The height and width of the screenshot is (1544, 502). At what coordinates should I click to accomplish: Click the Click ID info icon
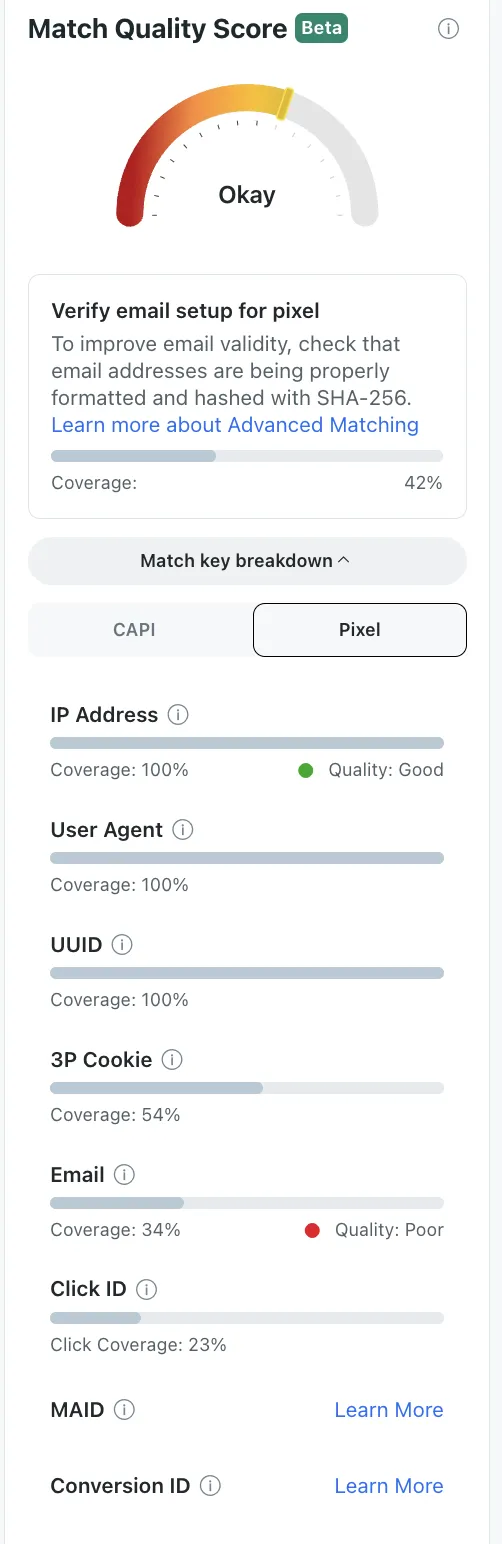(147, 1289)
